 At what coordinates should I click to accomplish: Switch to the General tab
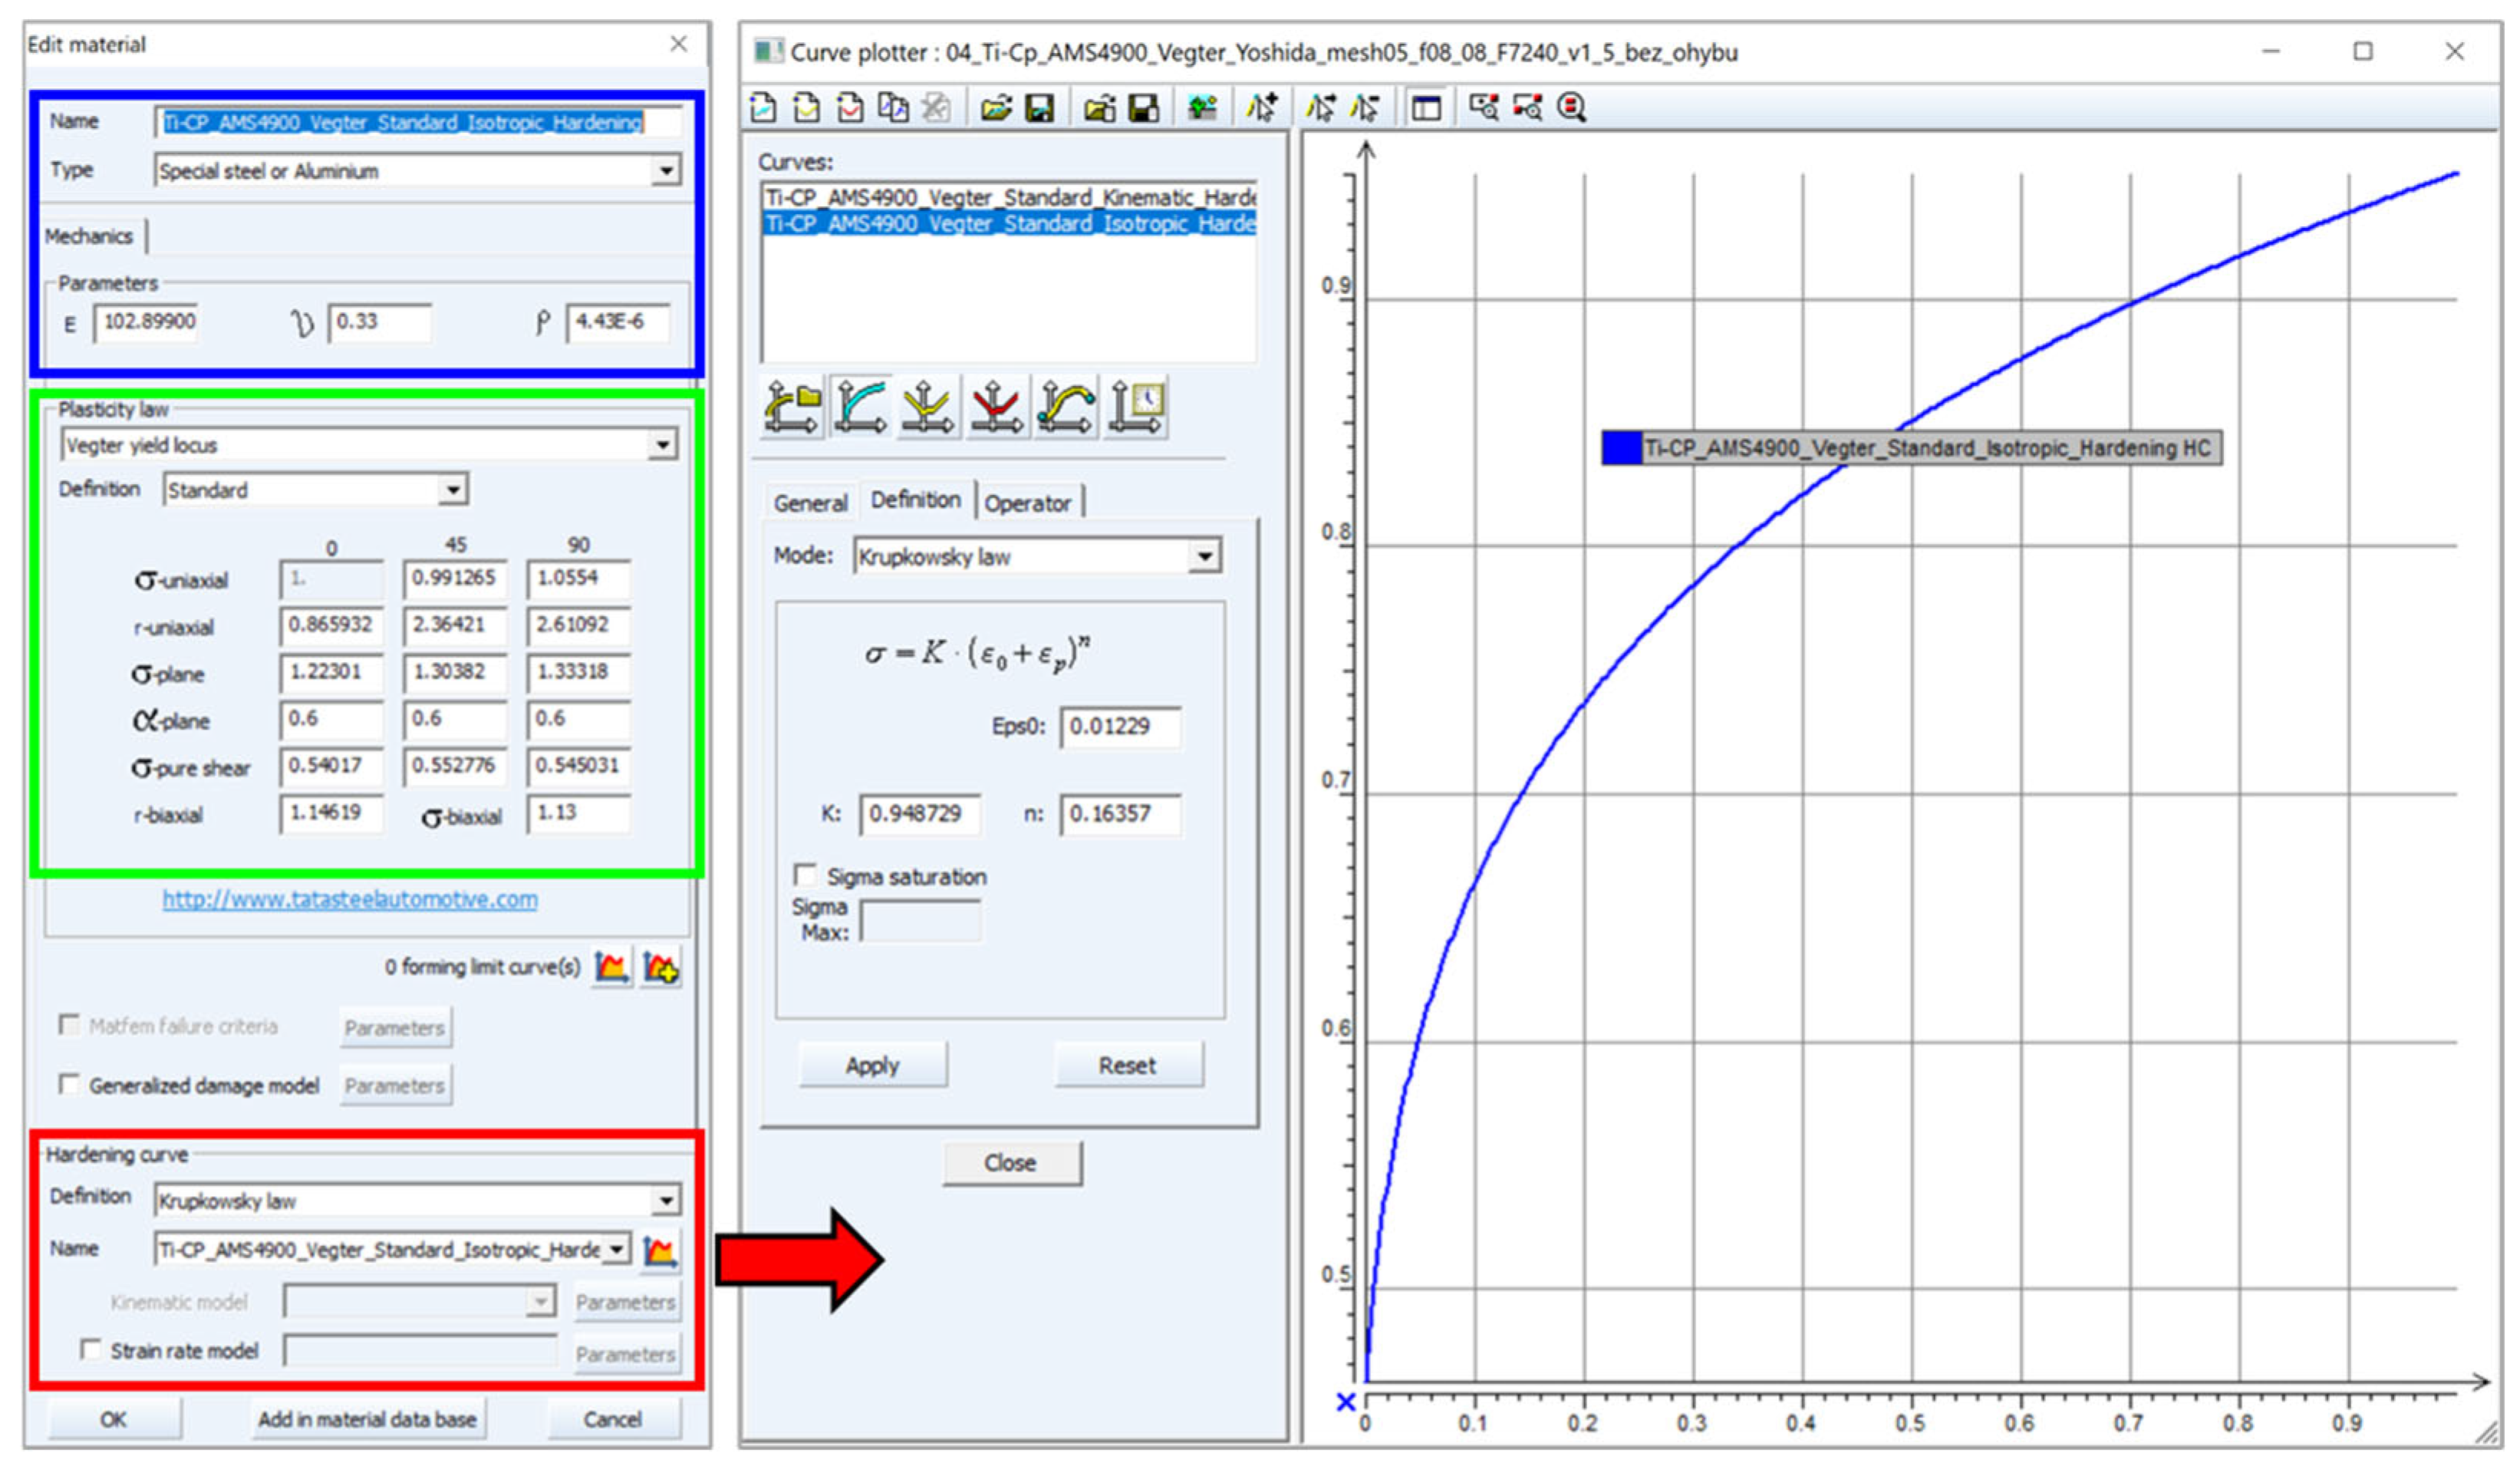pos(810,503)
